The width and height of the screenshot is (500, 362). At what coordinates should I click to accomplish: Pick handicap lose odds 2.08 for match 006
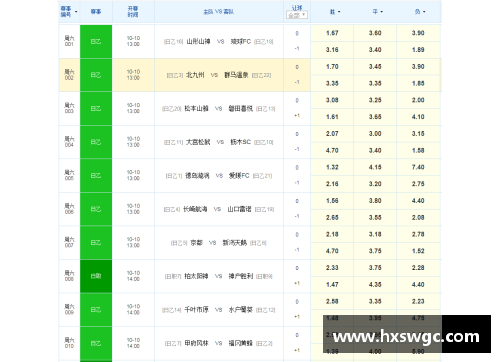(x=418, y=217)
